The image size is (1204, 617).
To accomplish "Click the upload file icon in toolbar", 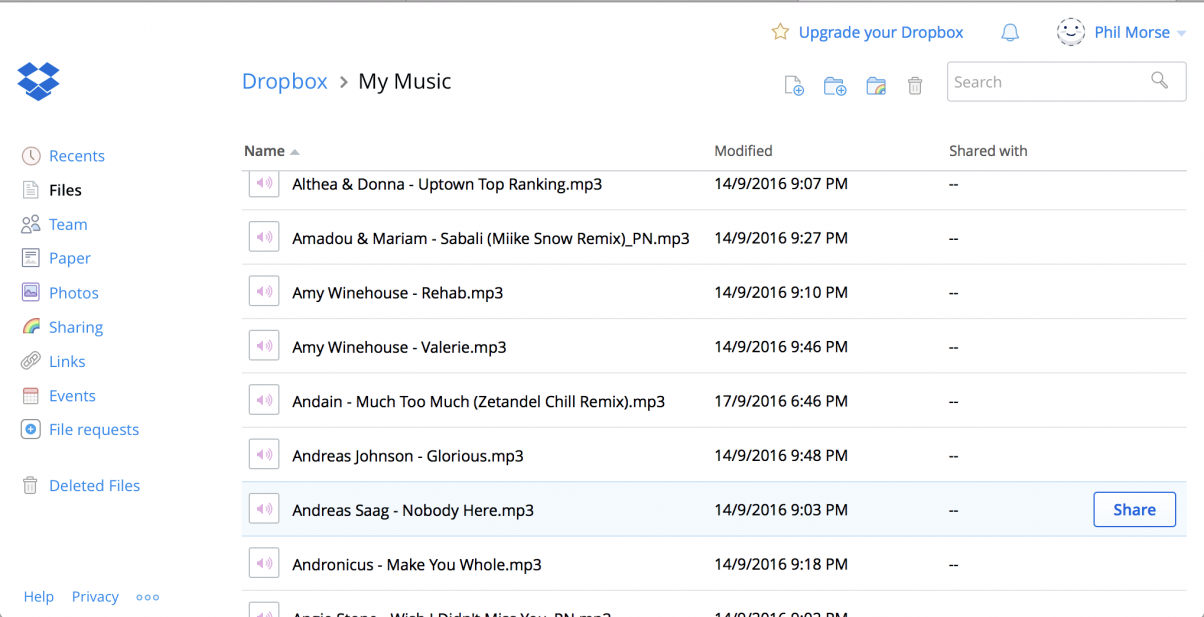I will (x=794, y=86).
